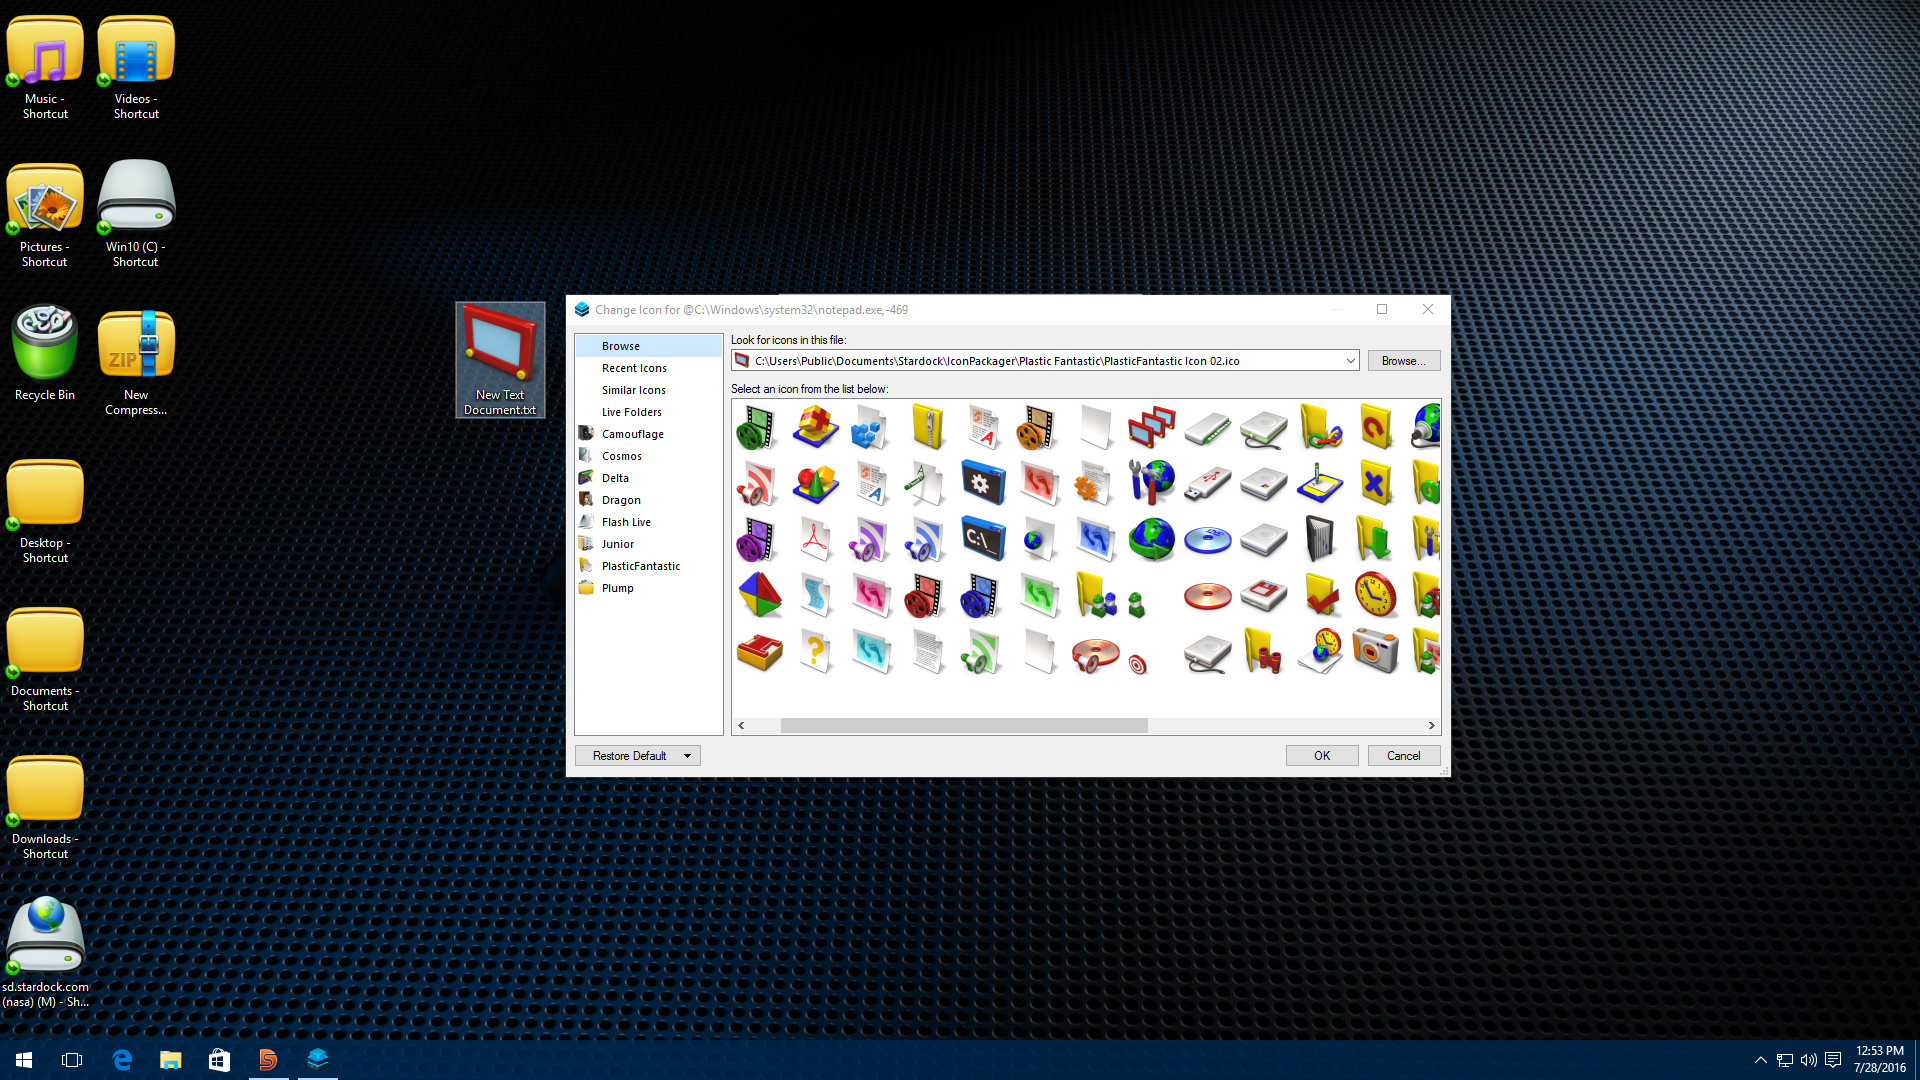Confirm icon choice with OK
Screen dimensions: 1920x1080
click(1321, 755)
